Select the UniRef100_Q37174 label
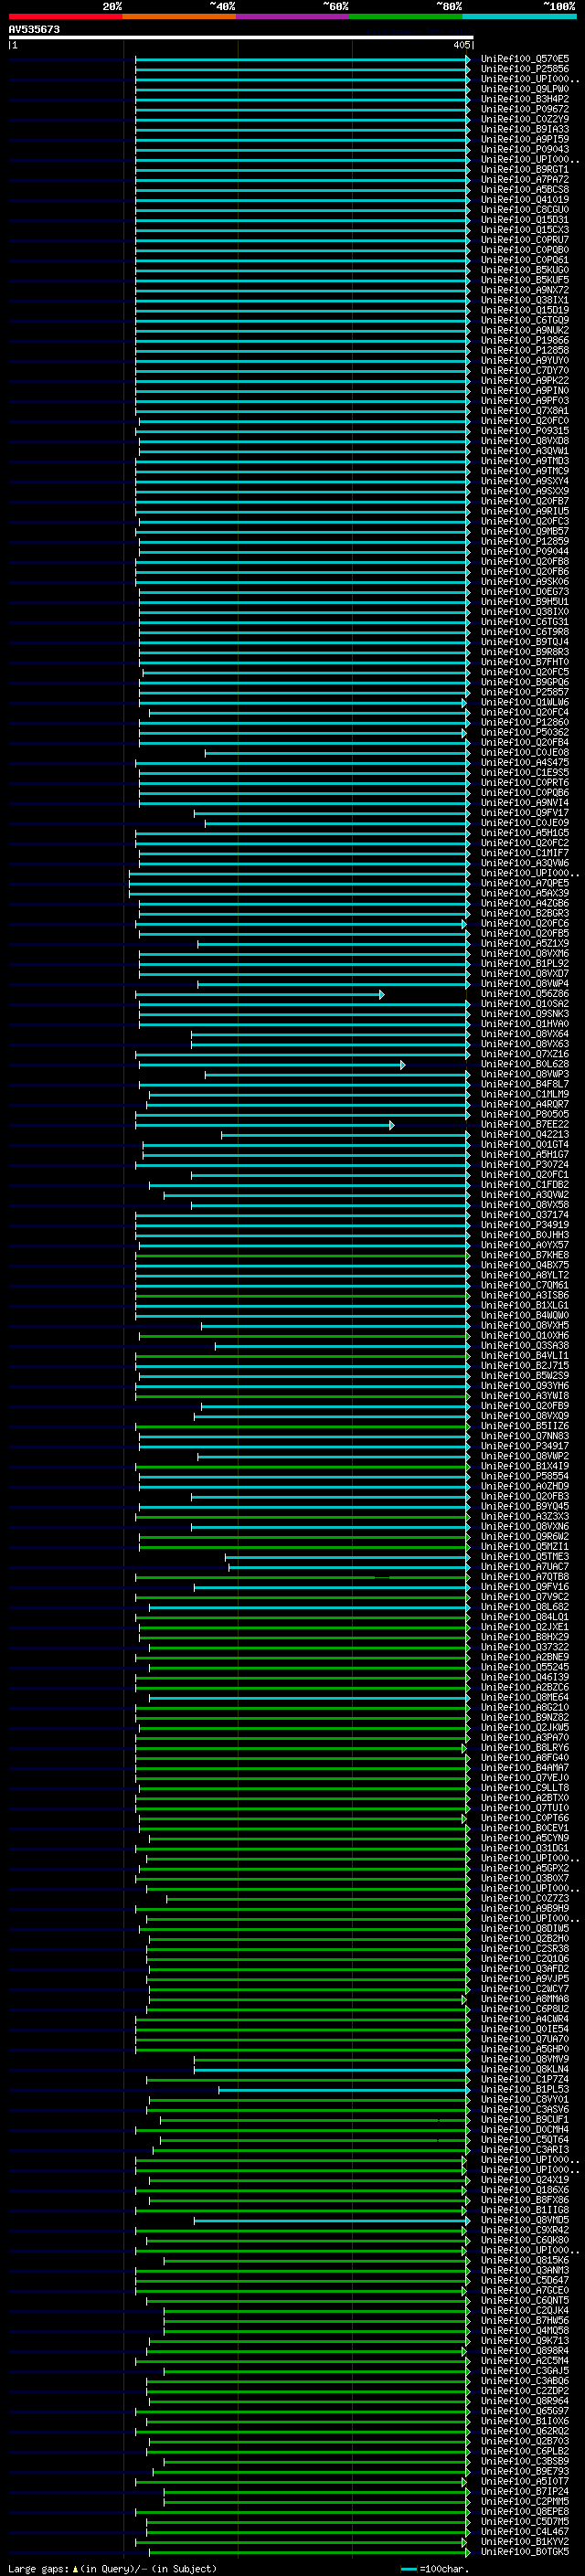The width and height of the screenshot is (585, 2576). 525,1215
